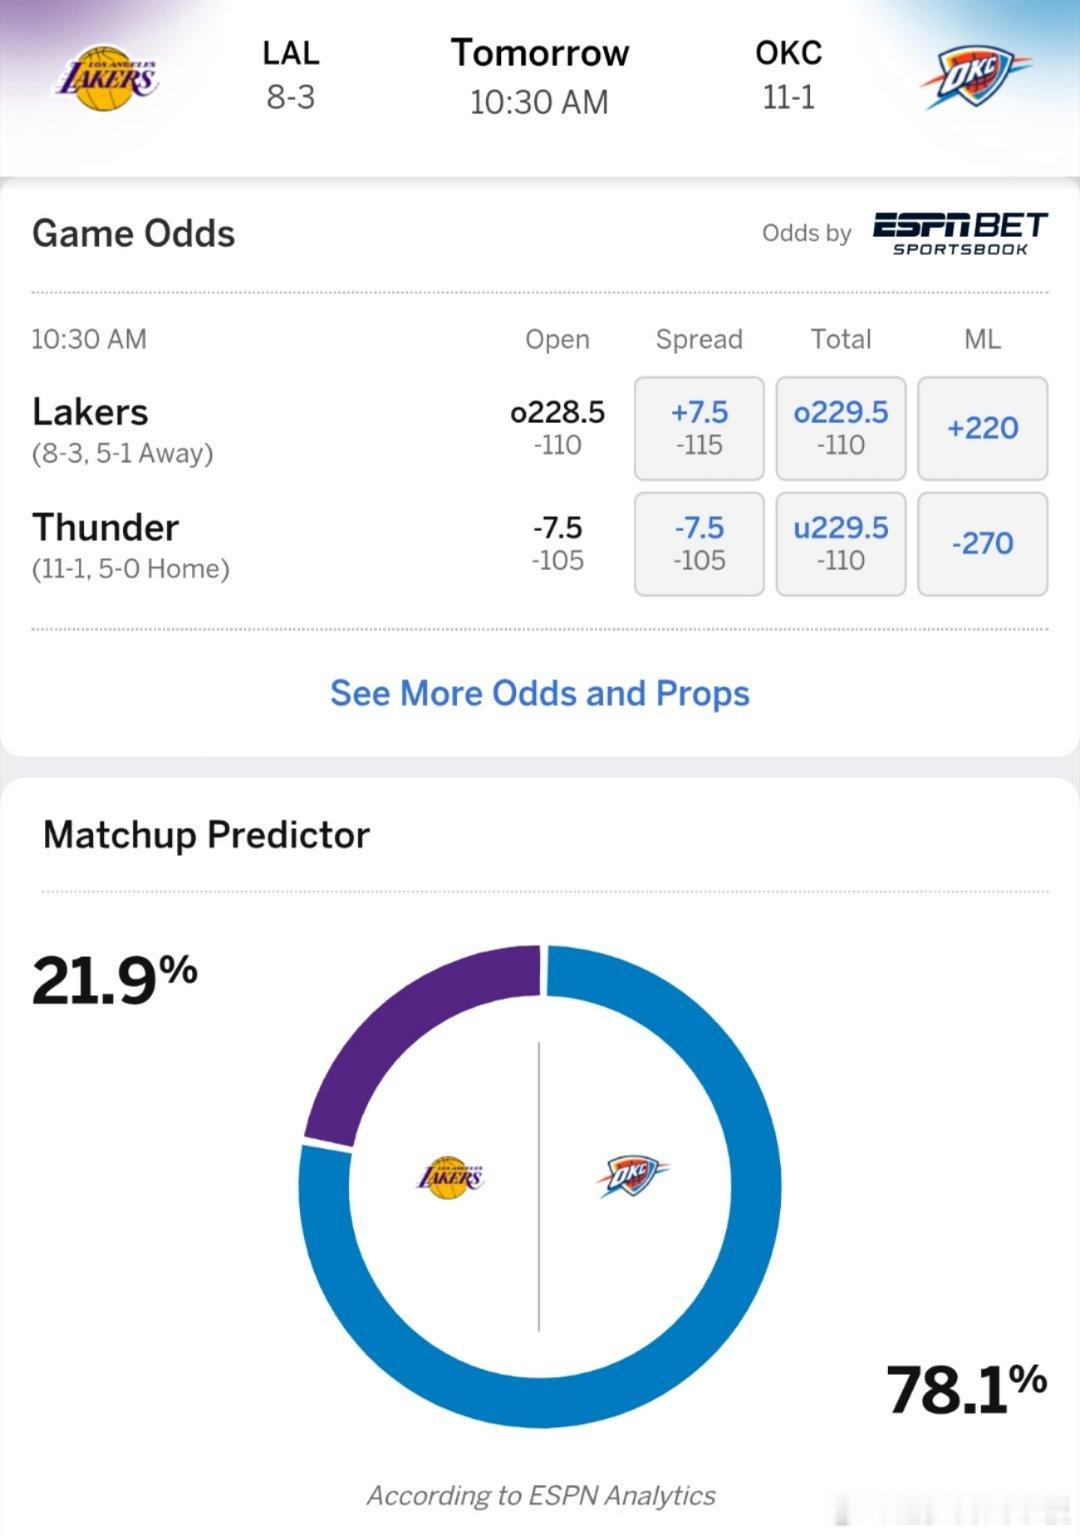Choose the Thunder -270 moneyline
This screenshot has height=1536, width=1080.
tap(982, 544)
